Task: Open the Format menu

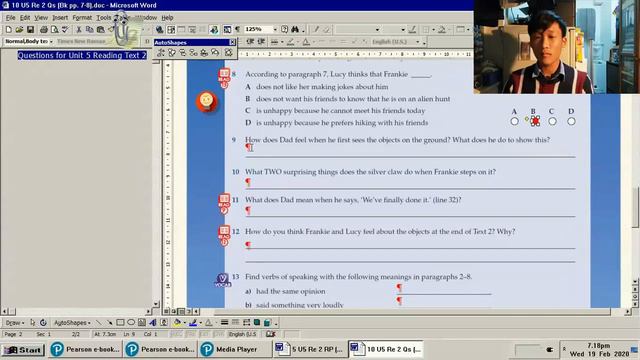Action: [82, 18]
